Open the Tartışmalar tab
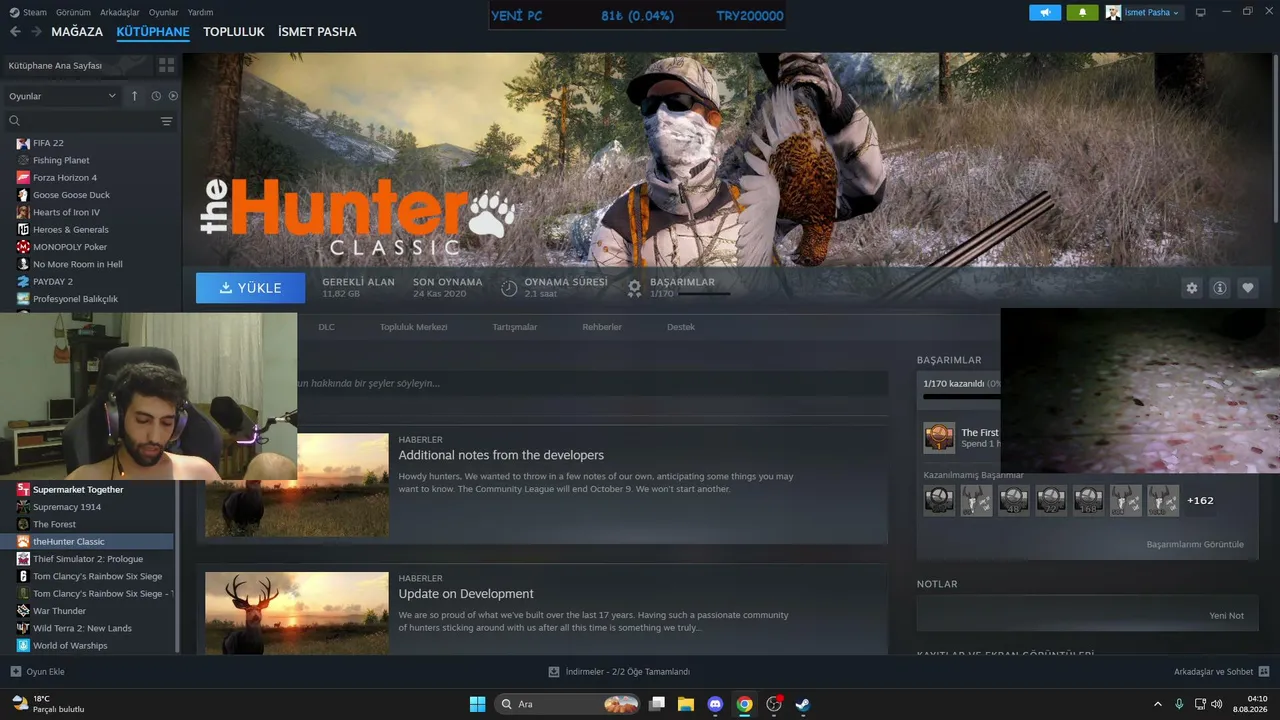1280x720 pixels. point(515,327)
